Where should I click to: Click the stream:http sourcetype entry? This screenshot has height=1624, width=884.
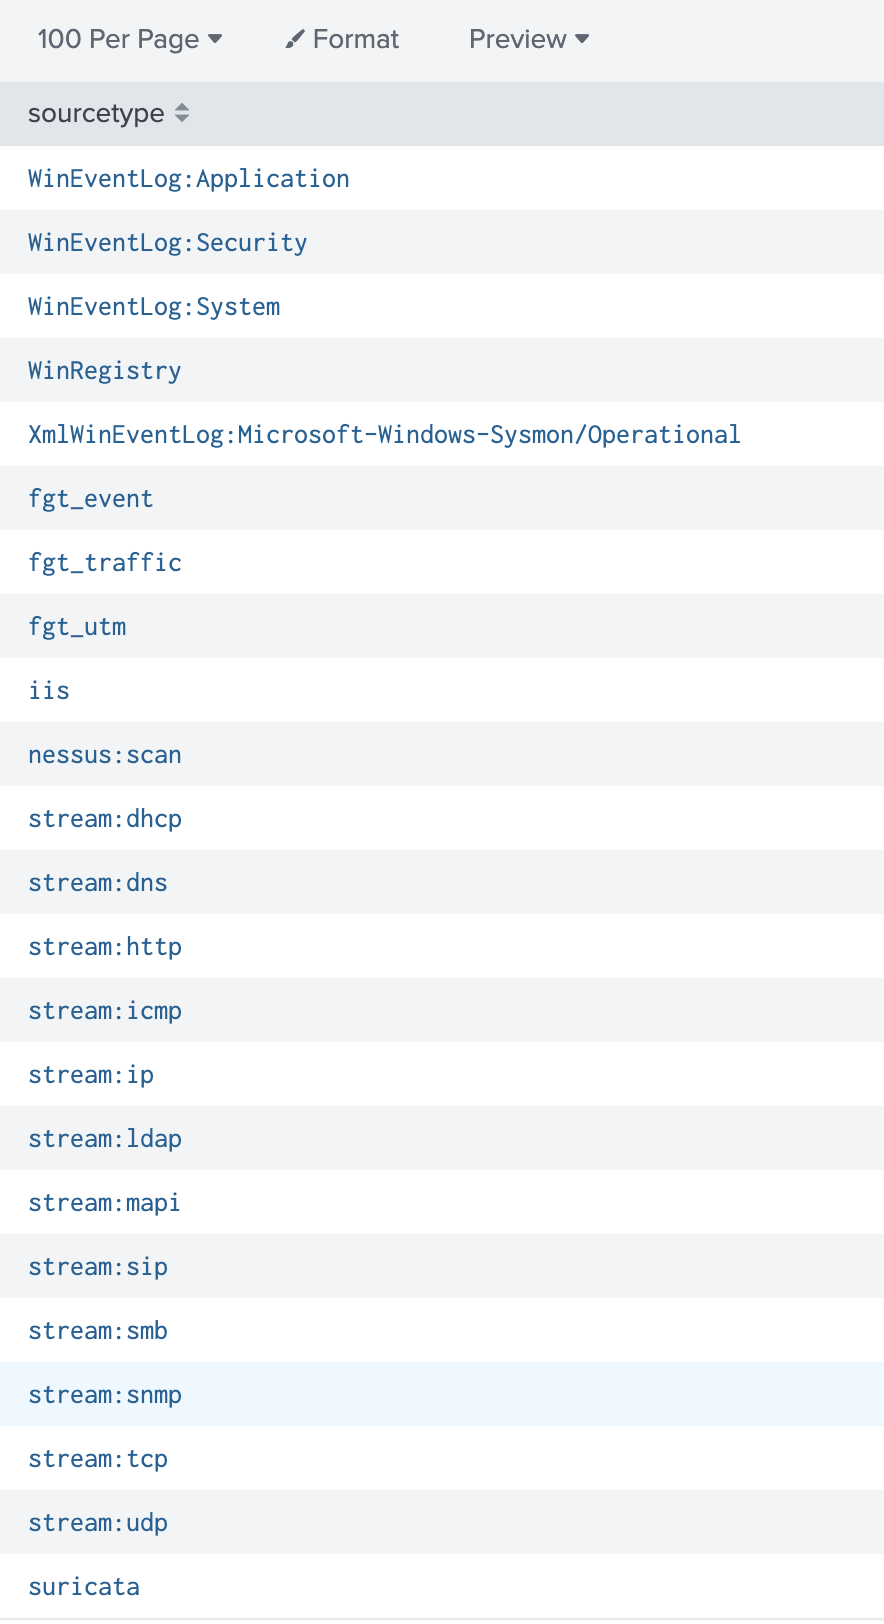(x=105, y=946)
